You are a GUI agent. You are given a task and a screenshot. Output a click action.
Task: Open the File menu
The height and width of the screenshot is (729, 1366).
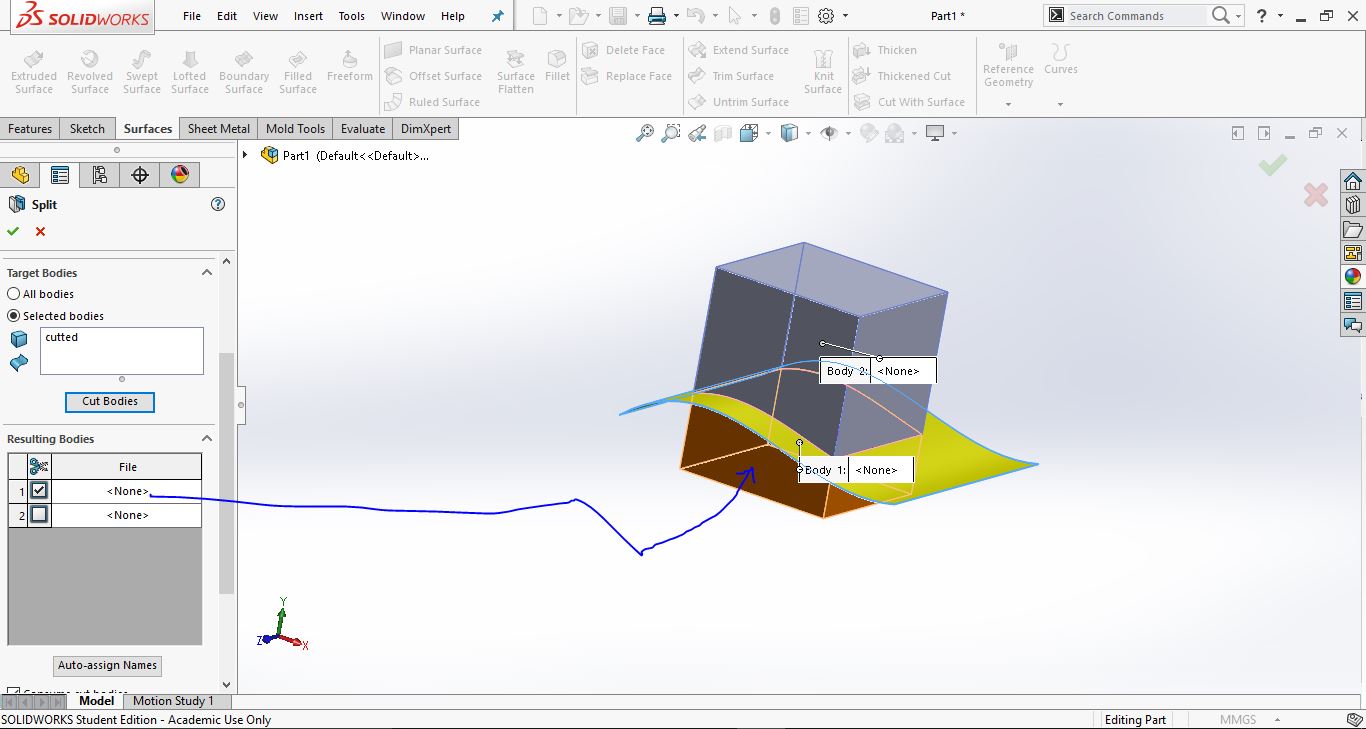tap(192, 16)
